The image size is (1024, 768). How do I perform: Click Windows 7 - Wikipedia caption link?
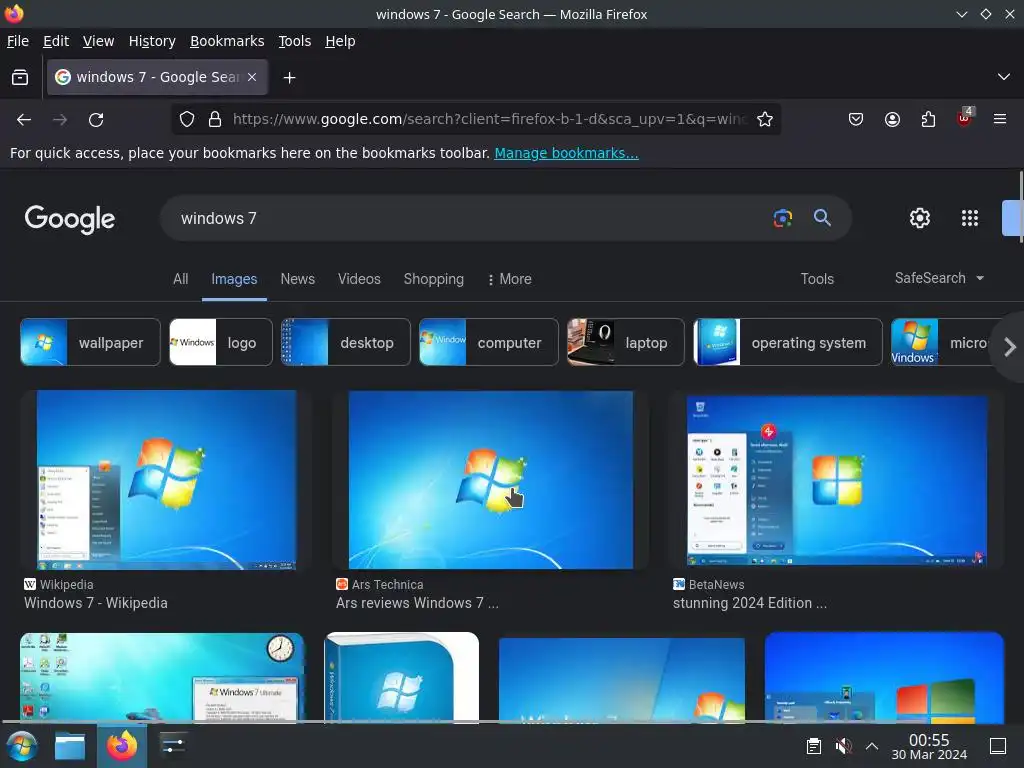click(x=96, y=603)
